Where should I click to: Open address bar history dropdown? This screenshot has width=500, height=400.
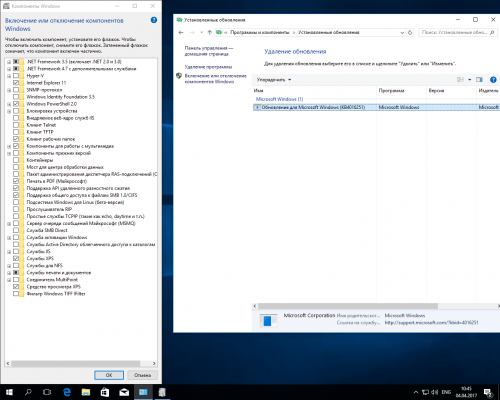click(x=402, y=32)
